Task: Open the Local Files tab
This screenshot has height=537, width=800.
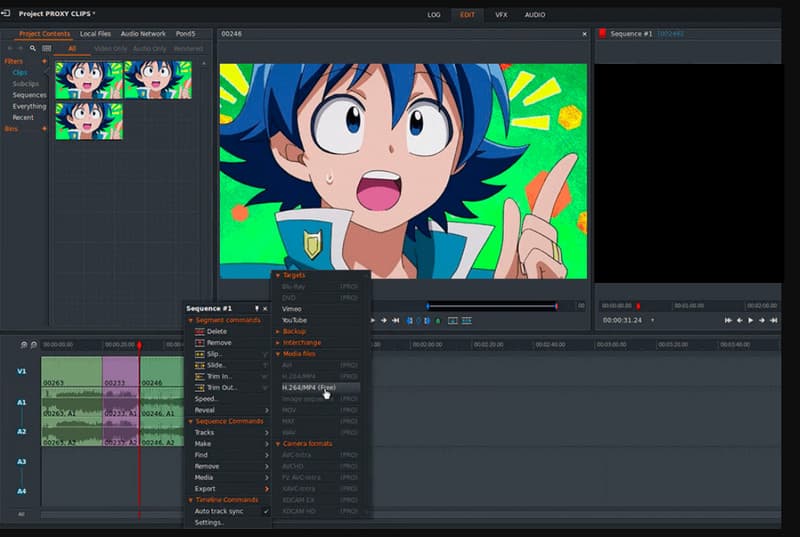Action: click(x=95, y=34)
